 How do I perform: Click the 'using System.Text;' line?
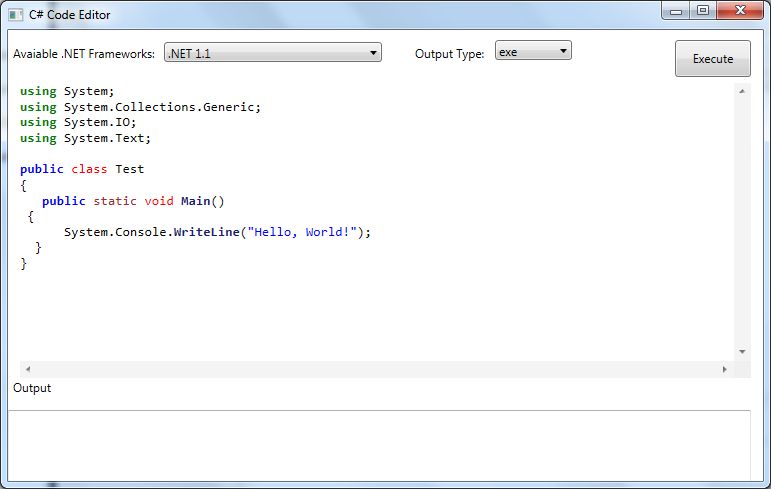point(85,138)
